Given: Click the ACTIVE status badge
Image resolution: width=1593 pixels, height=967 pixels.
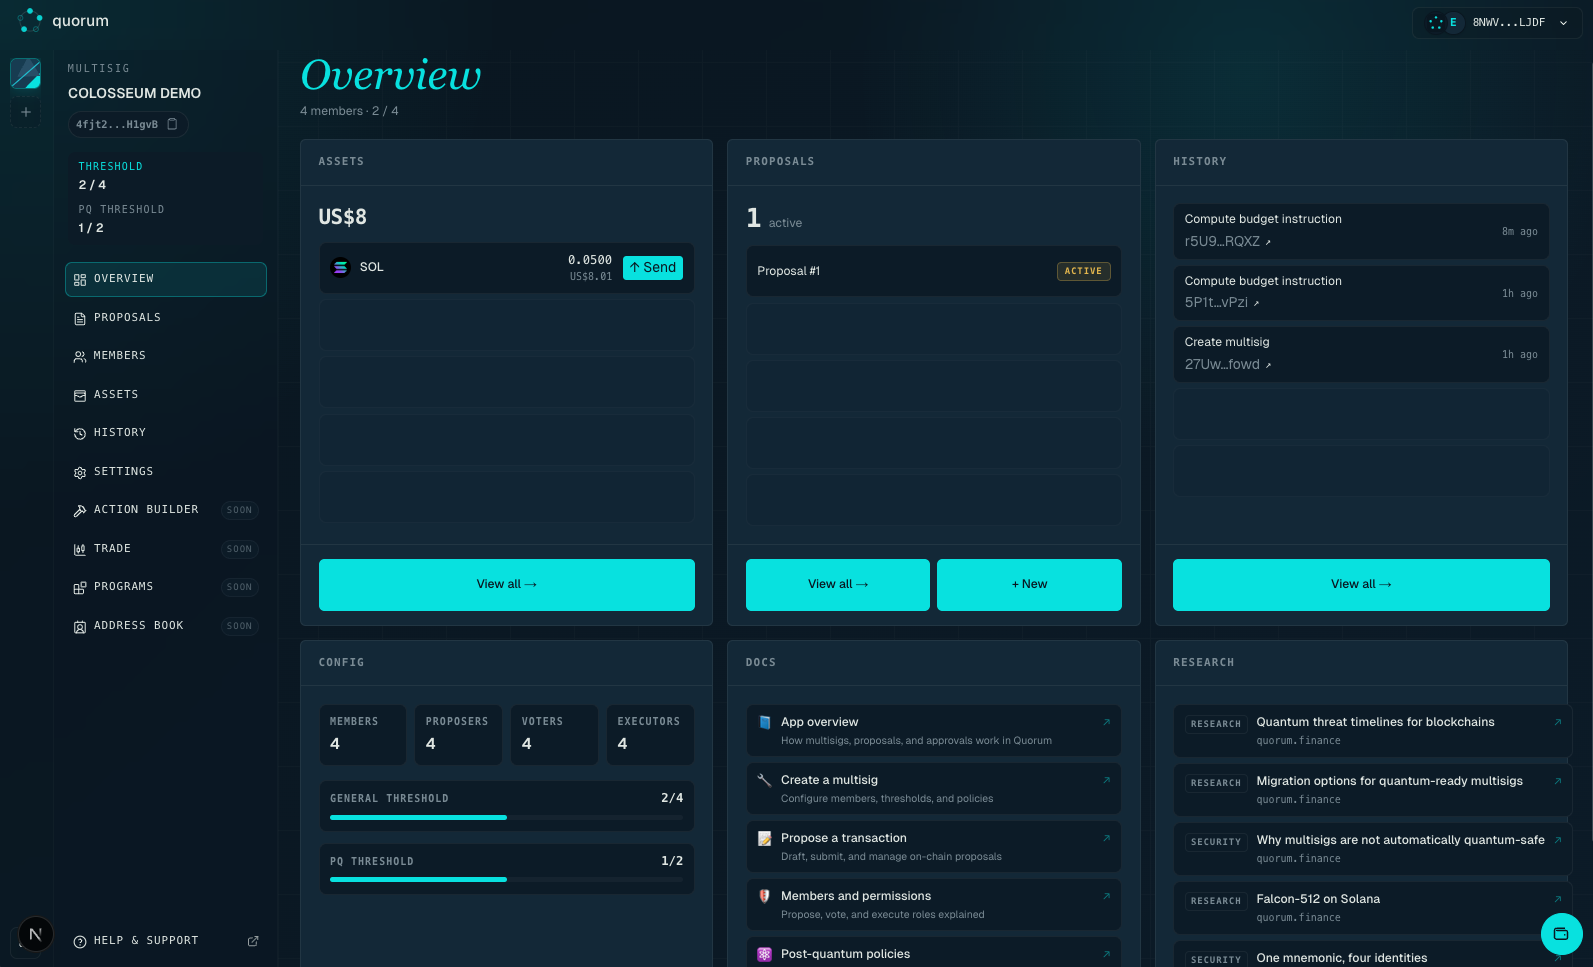Looking at the screenshot, I should 1083,271.
